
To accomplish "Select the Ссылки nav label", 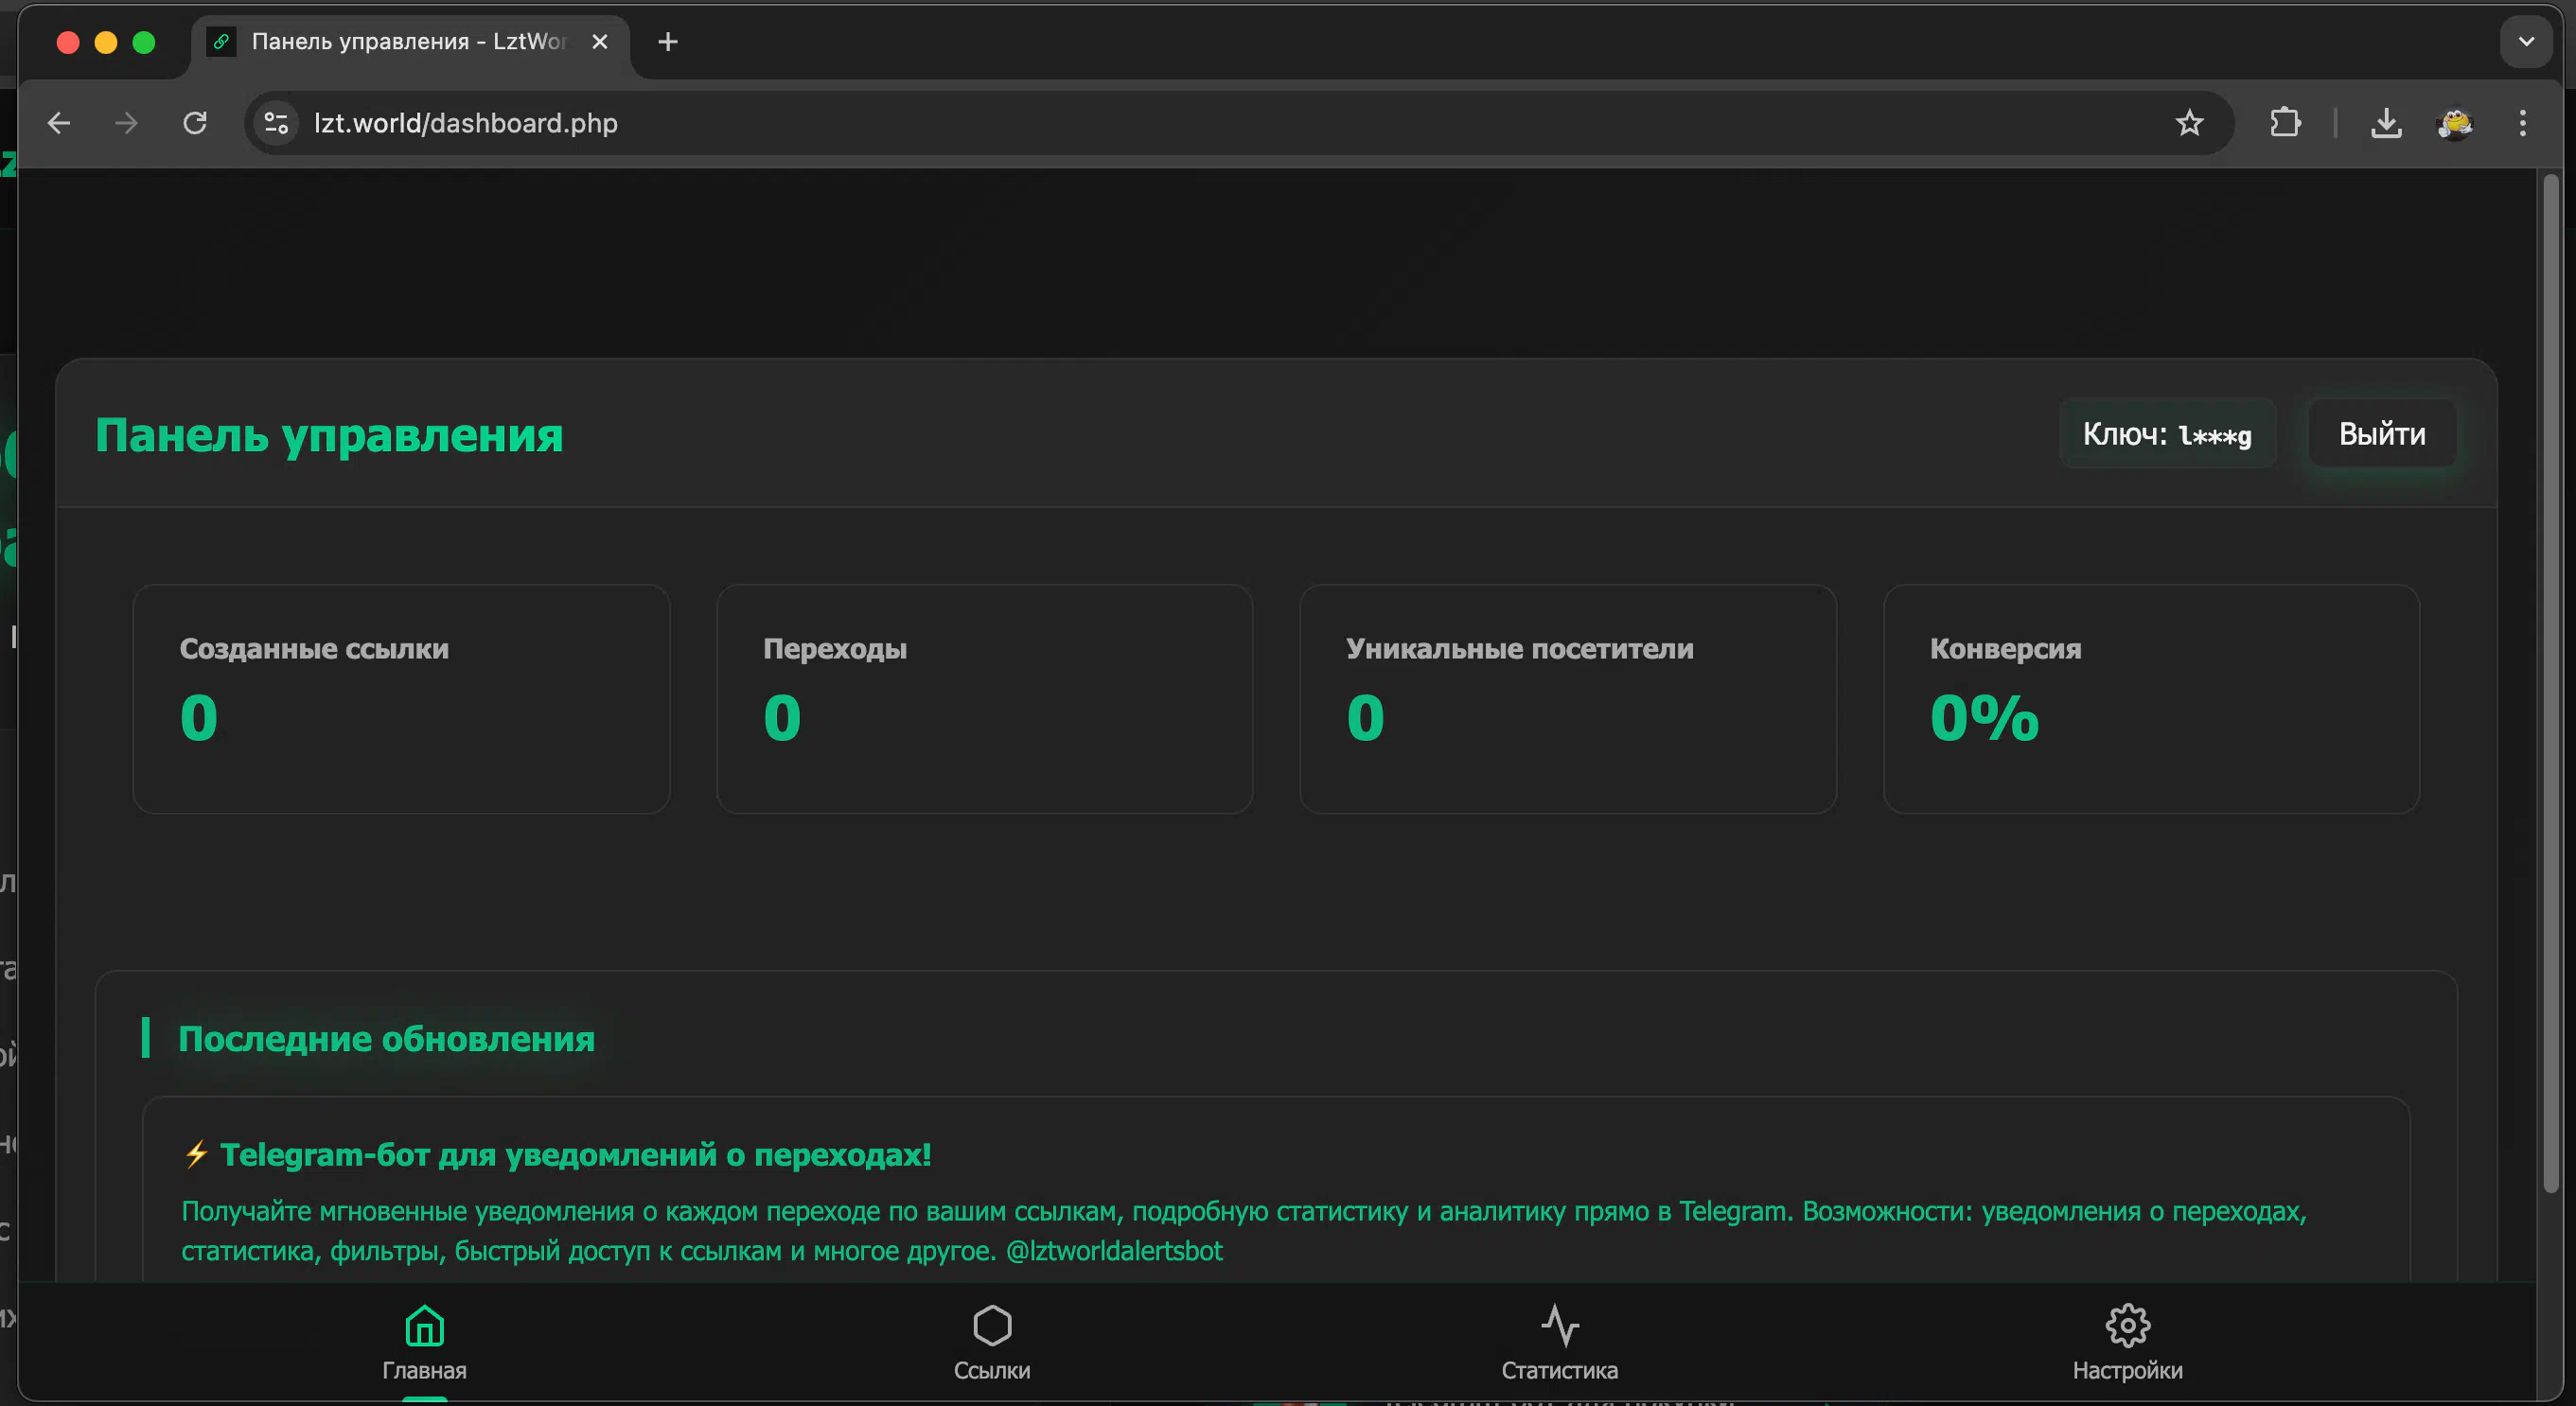I will click(x=992, y=1371).
